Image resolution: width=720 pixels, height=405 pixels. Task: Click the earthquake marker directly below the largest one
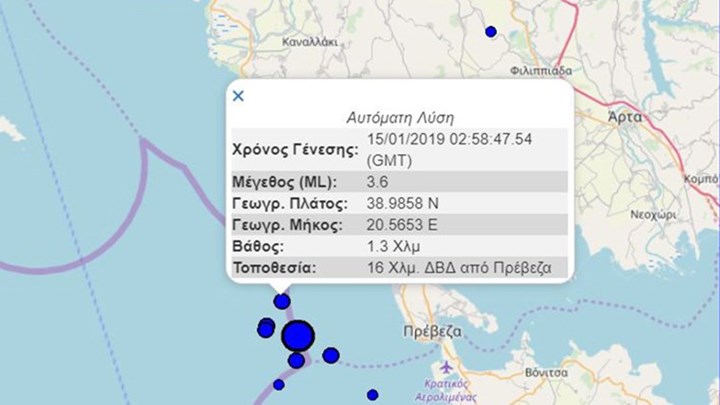point(296,360)
